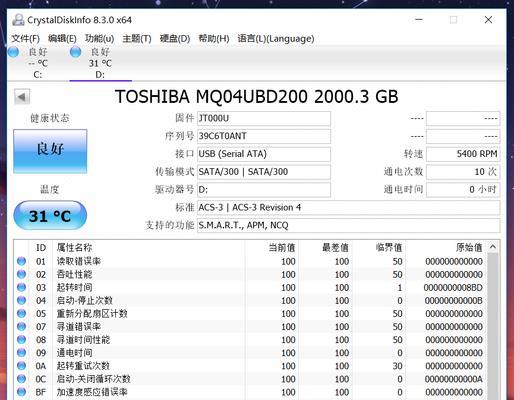Click status orb for attribute 07 寻道错误率

point(21,326)
